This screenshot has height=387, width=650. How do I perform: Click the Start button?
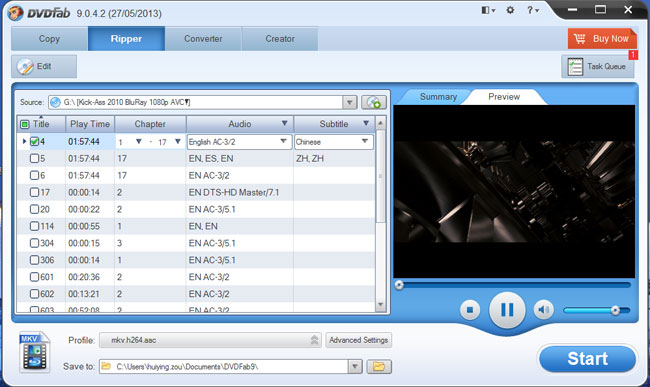pyautogui.click(x=587, y=358)
